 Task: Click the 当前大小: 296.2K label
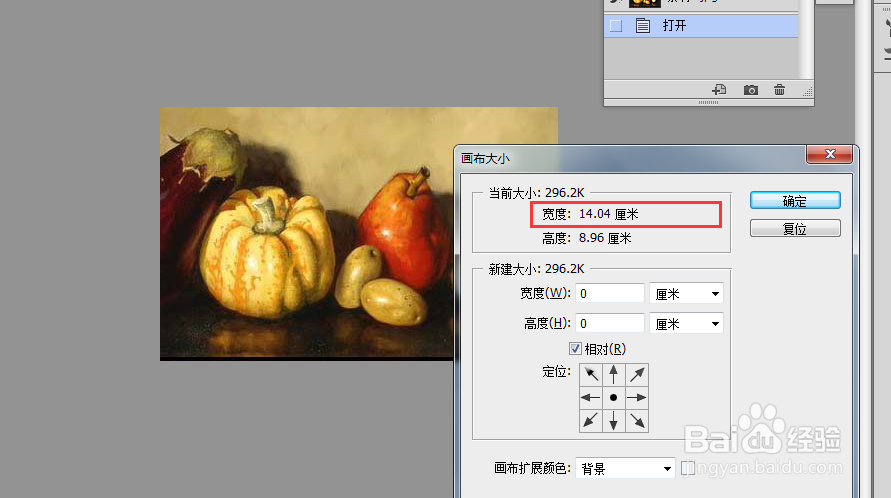(536, 193)
